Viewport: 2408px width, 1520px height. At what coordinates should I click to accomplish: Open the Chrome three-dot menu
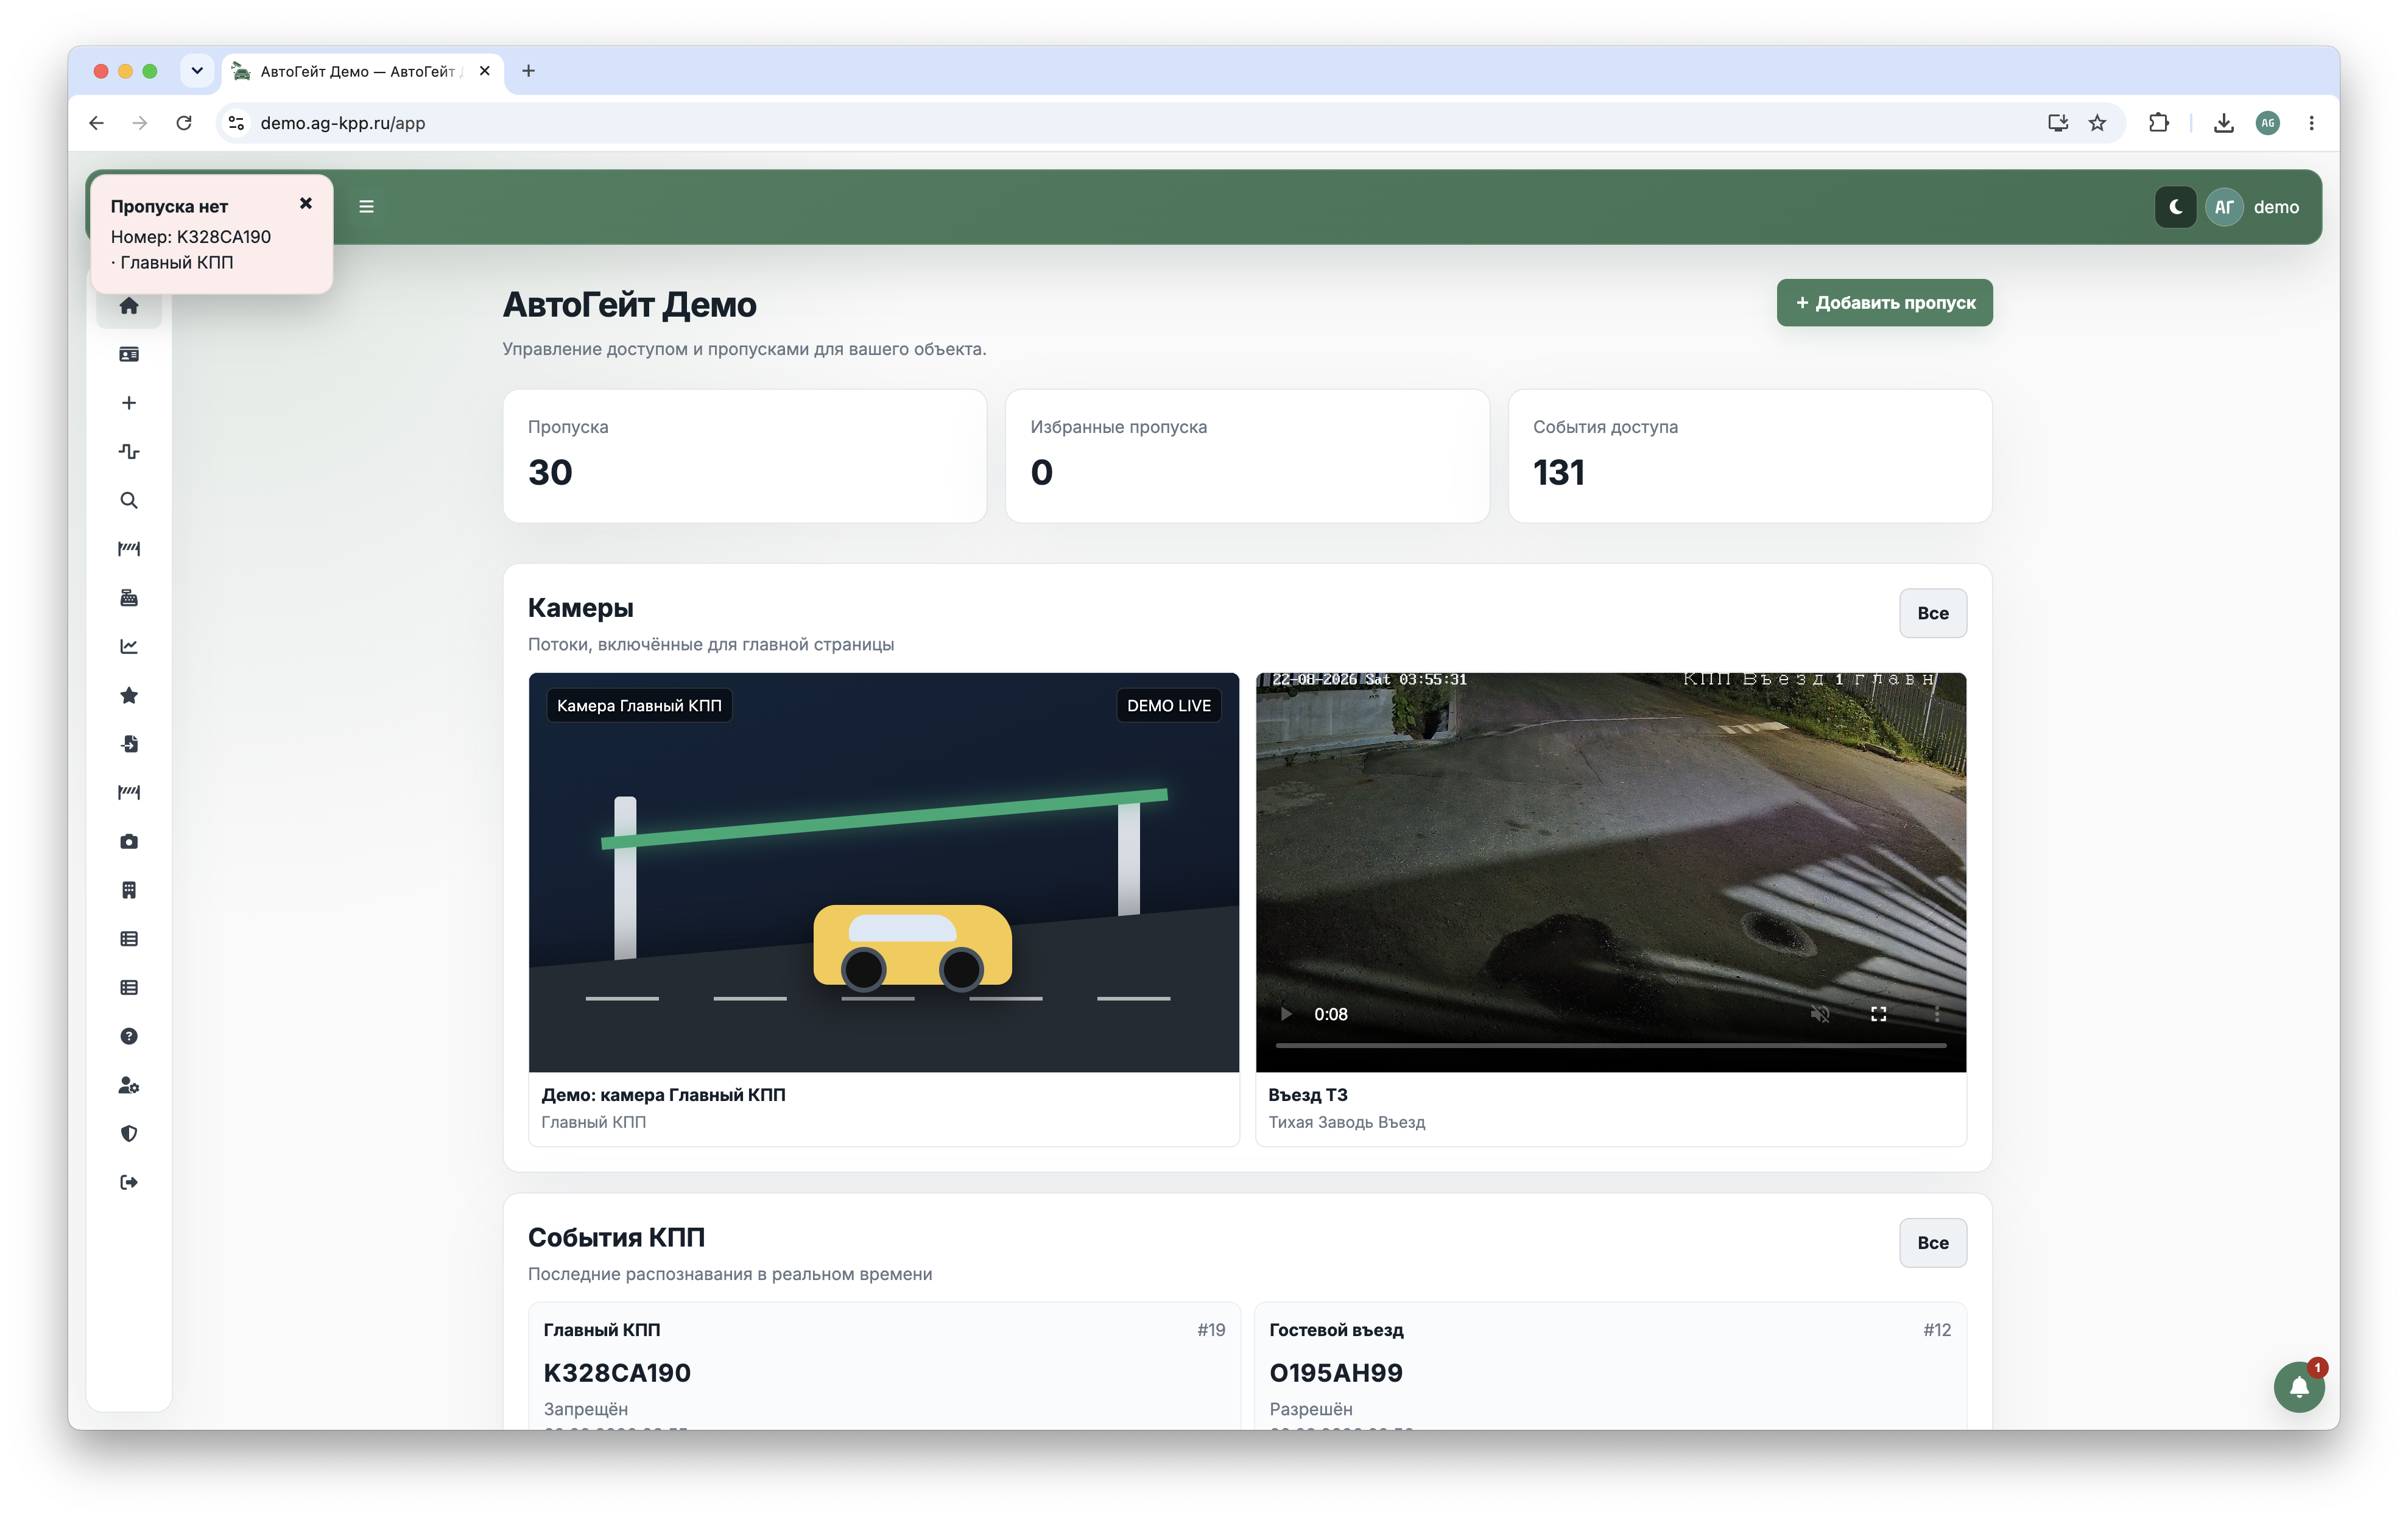point(2311,123)
